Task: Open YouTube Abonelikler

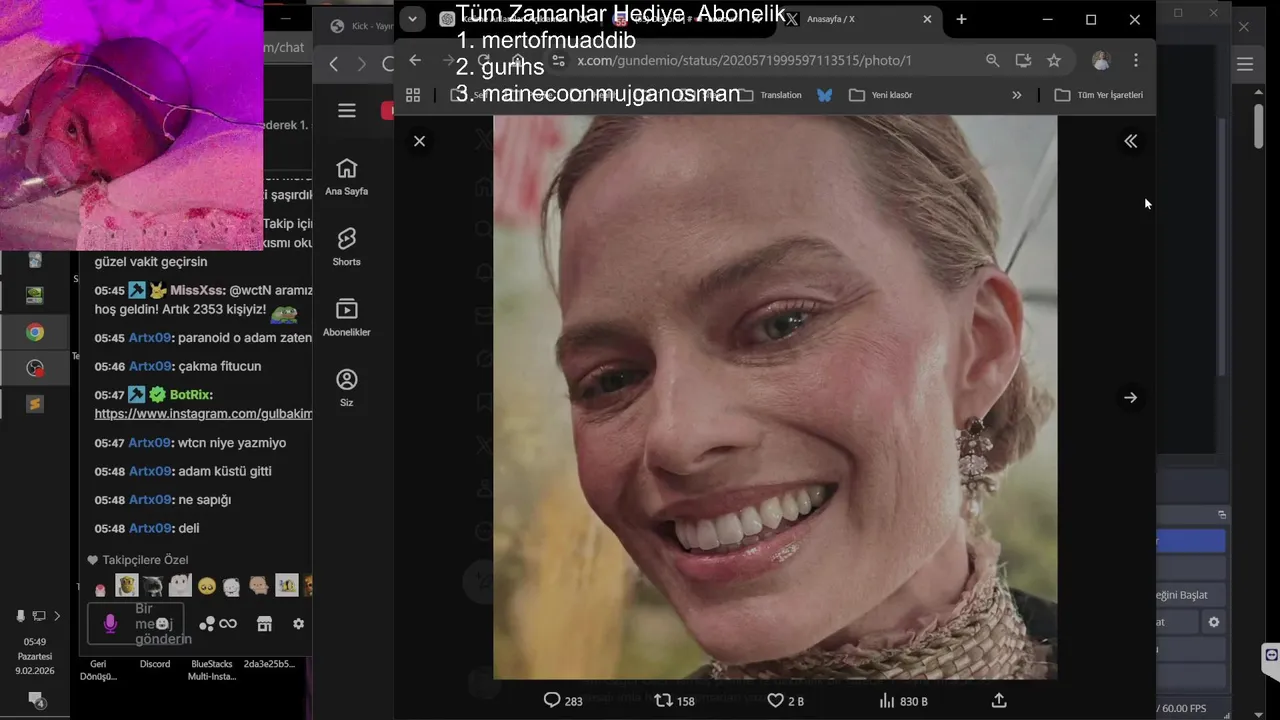Action: tap(347, 317)
